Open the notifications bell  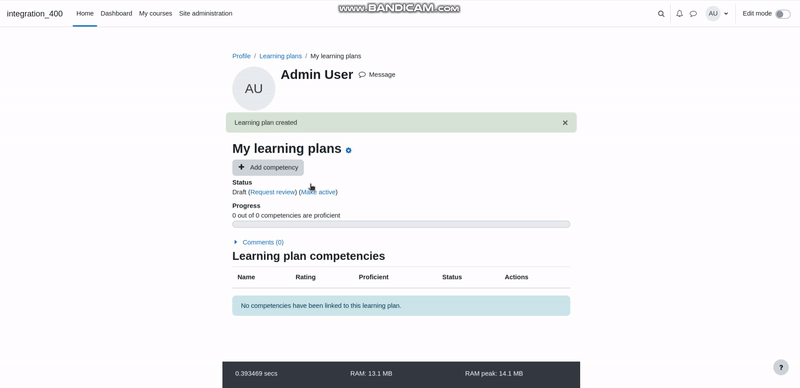[679, 14]
